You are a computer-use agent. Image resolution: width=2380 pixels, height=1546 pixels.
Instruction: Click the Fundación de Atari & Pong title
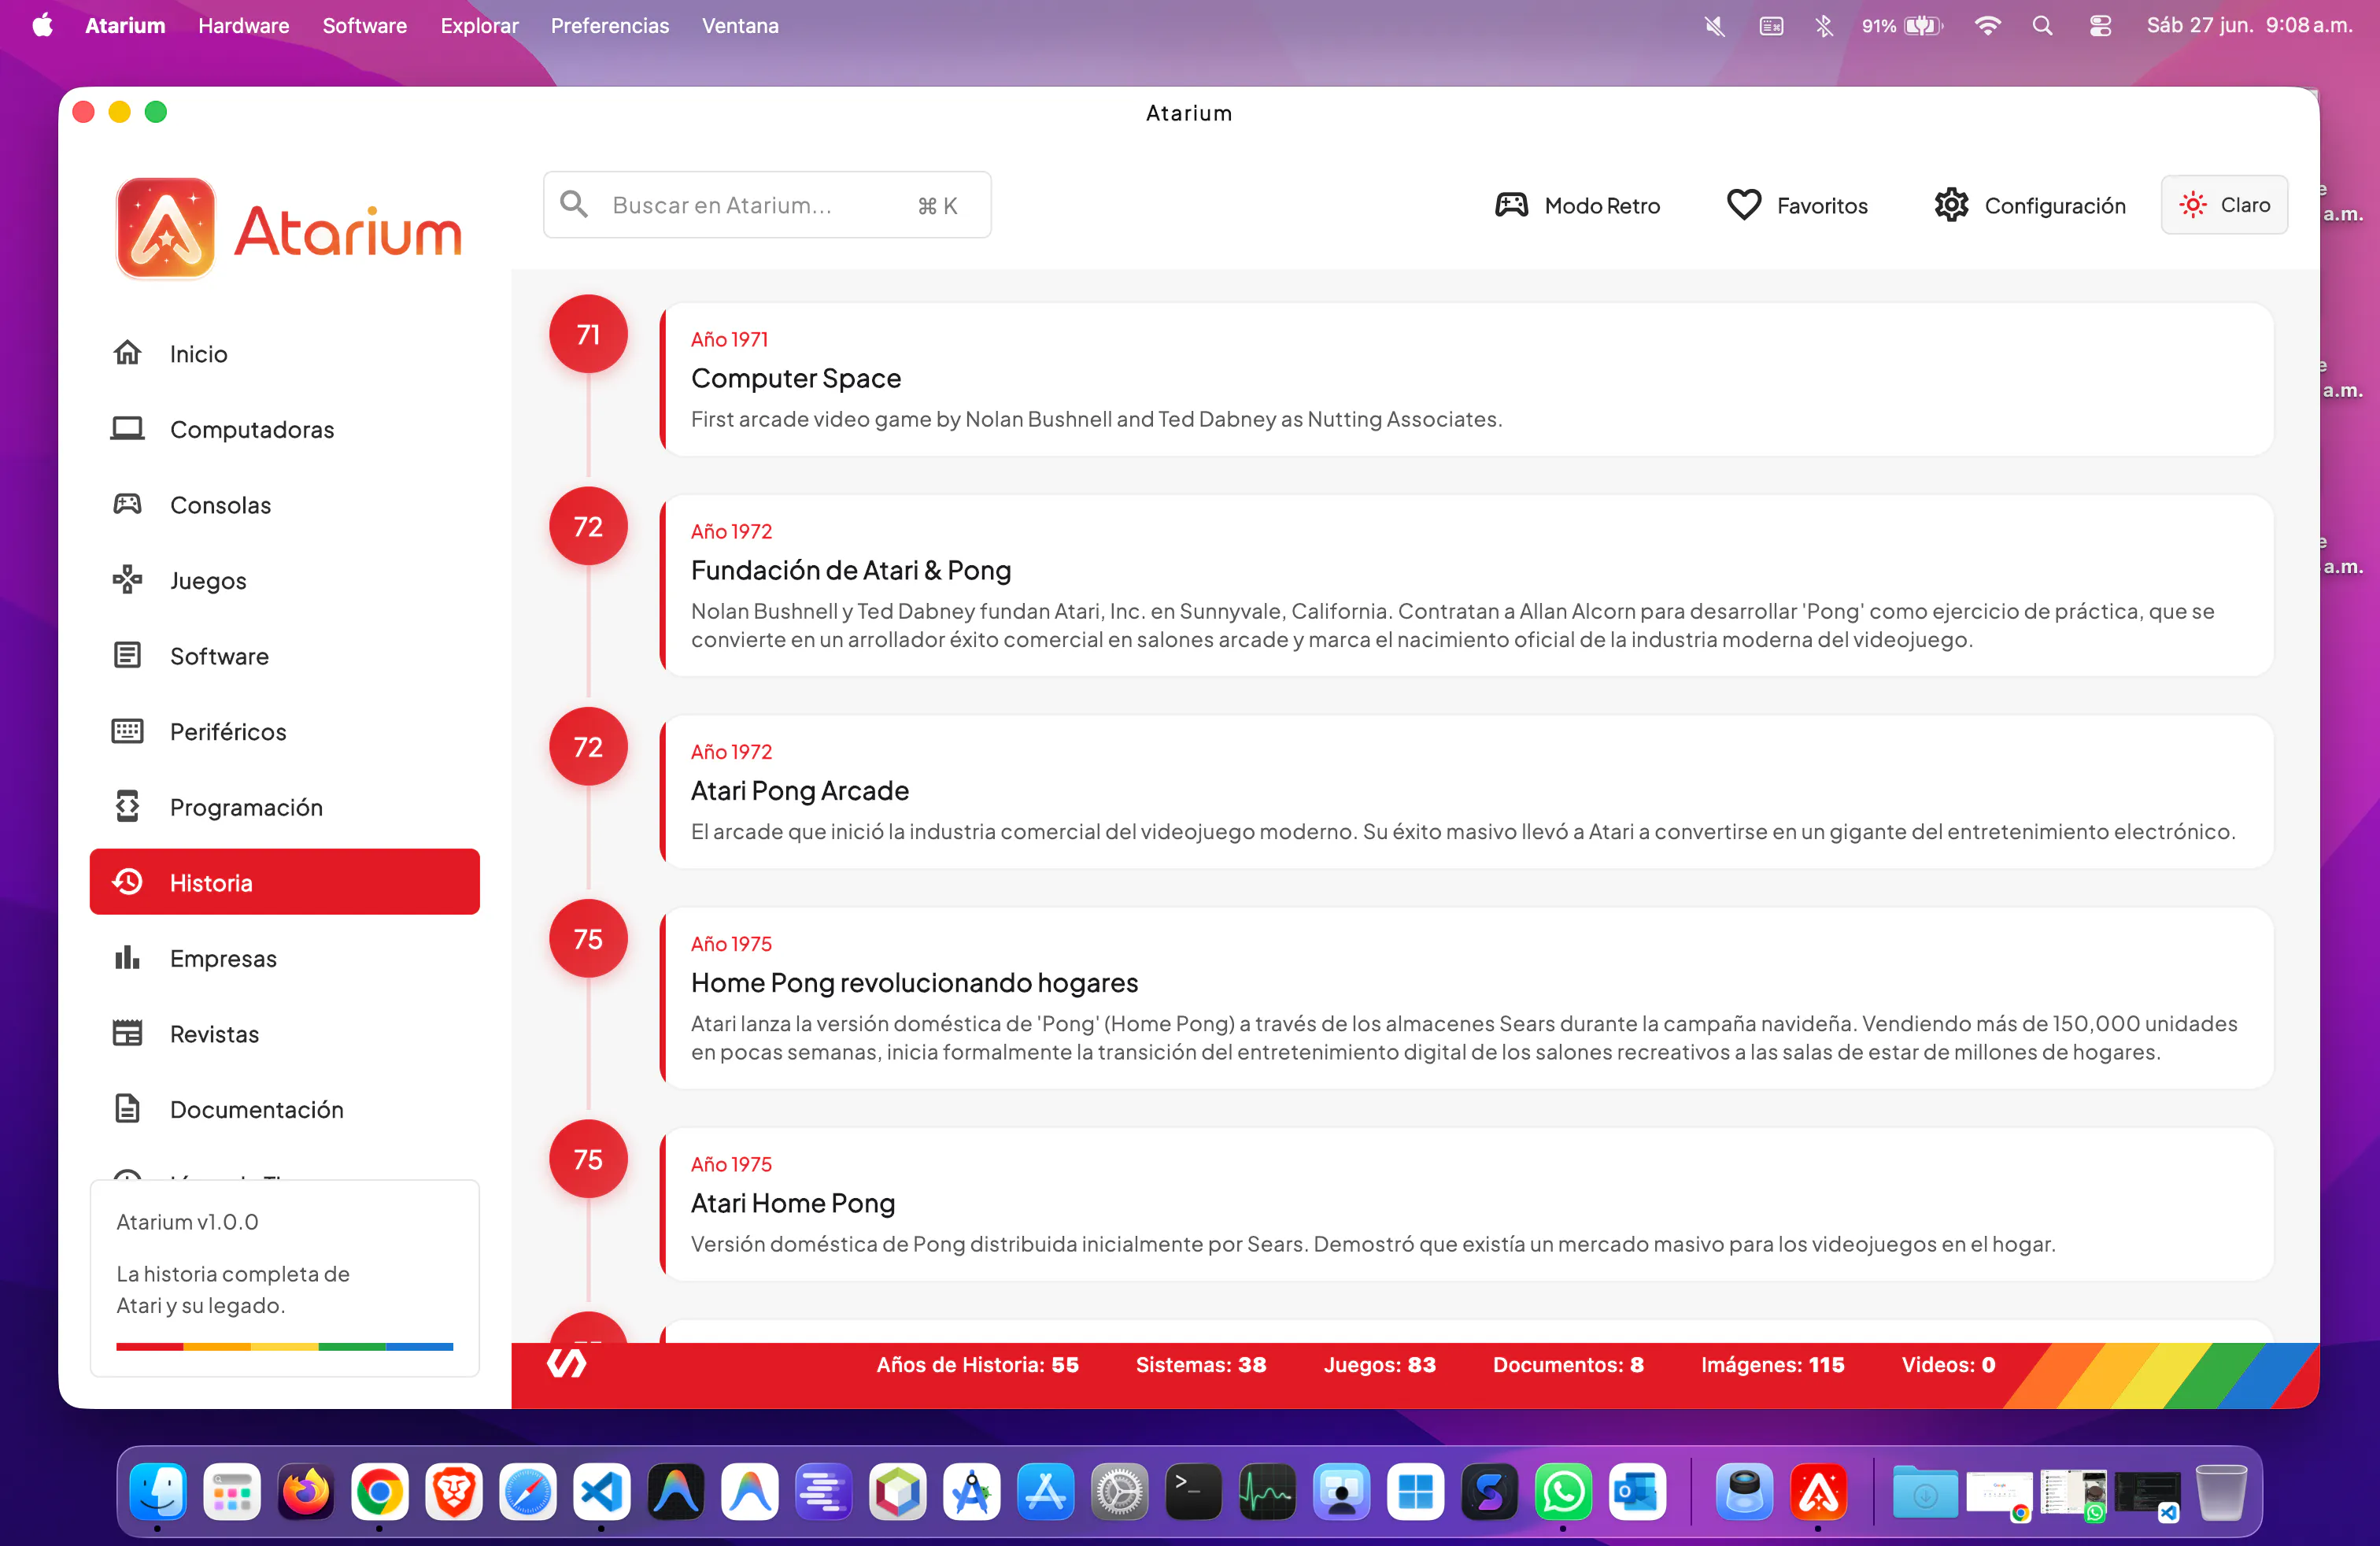(851, 570)
